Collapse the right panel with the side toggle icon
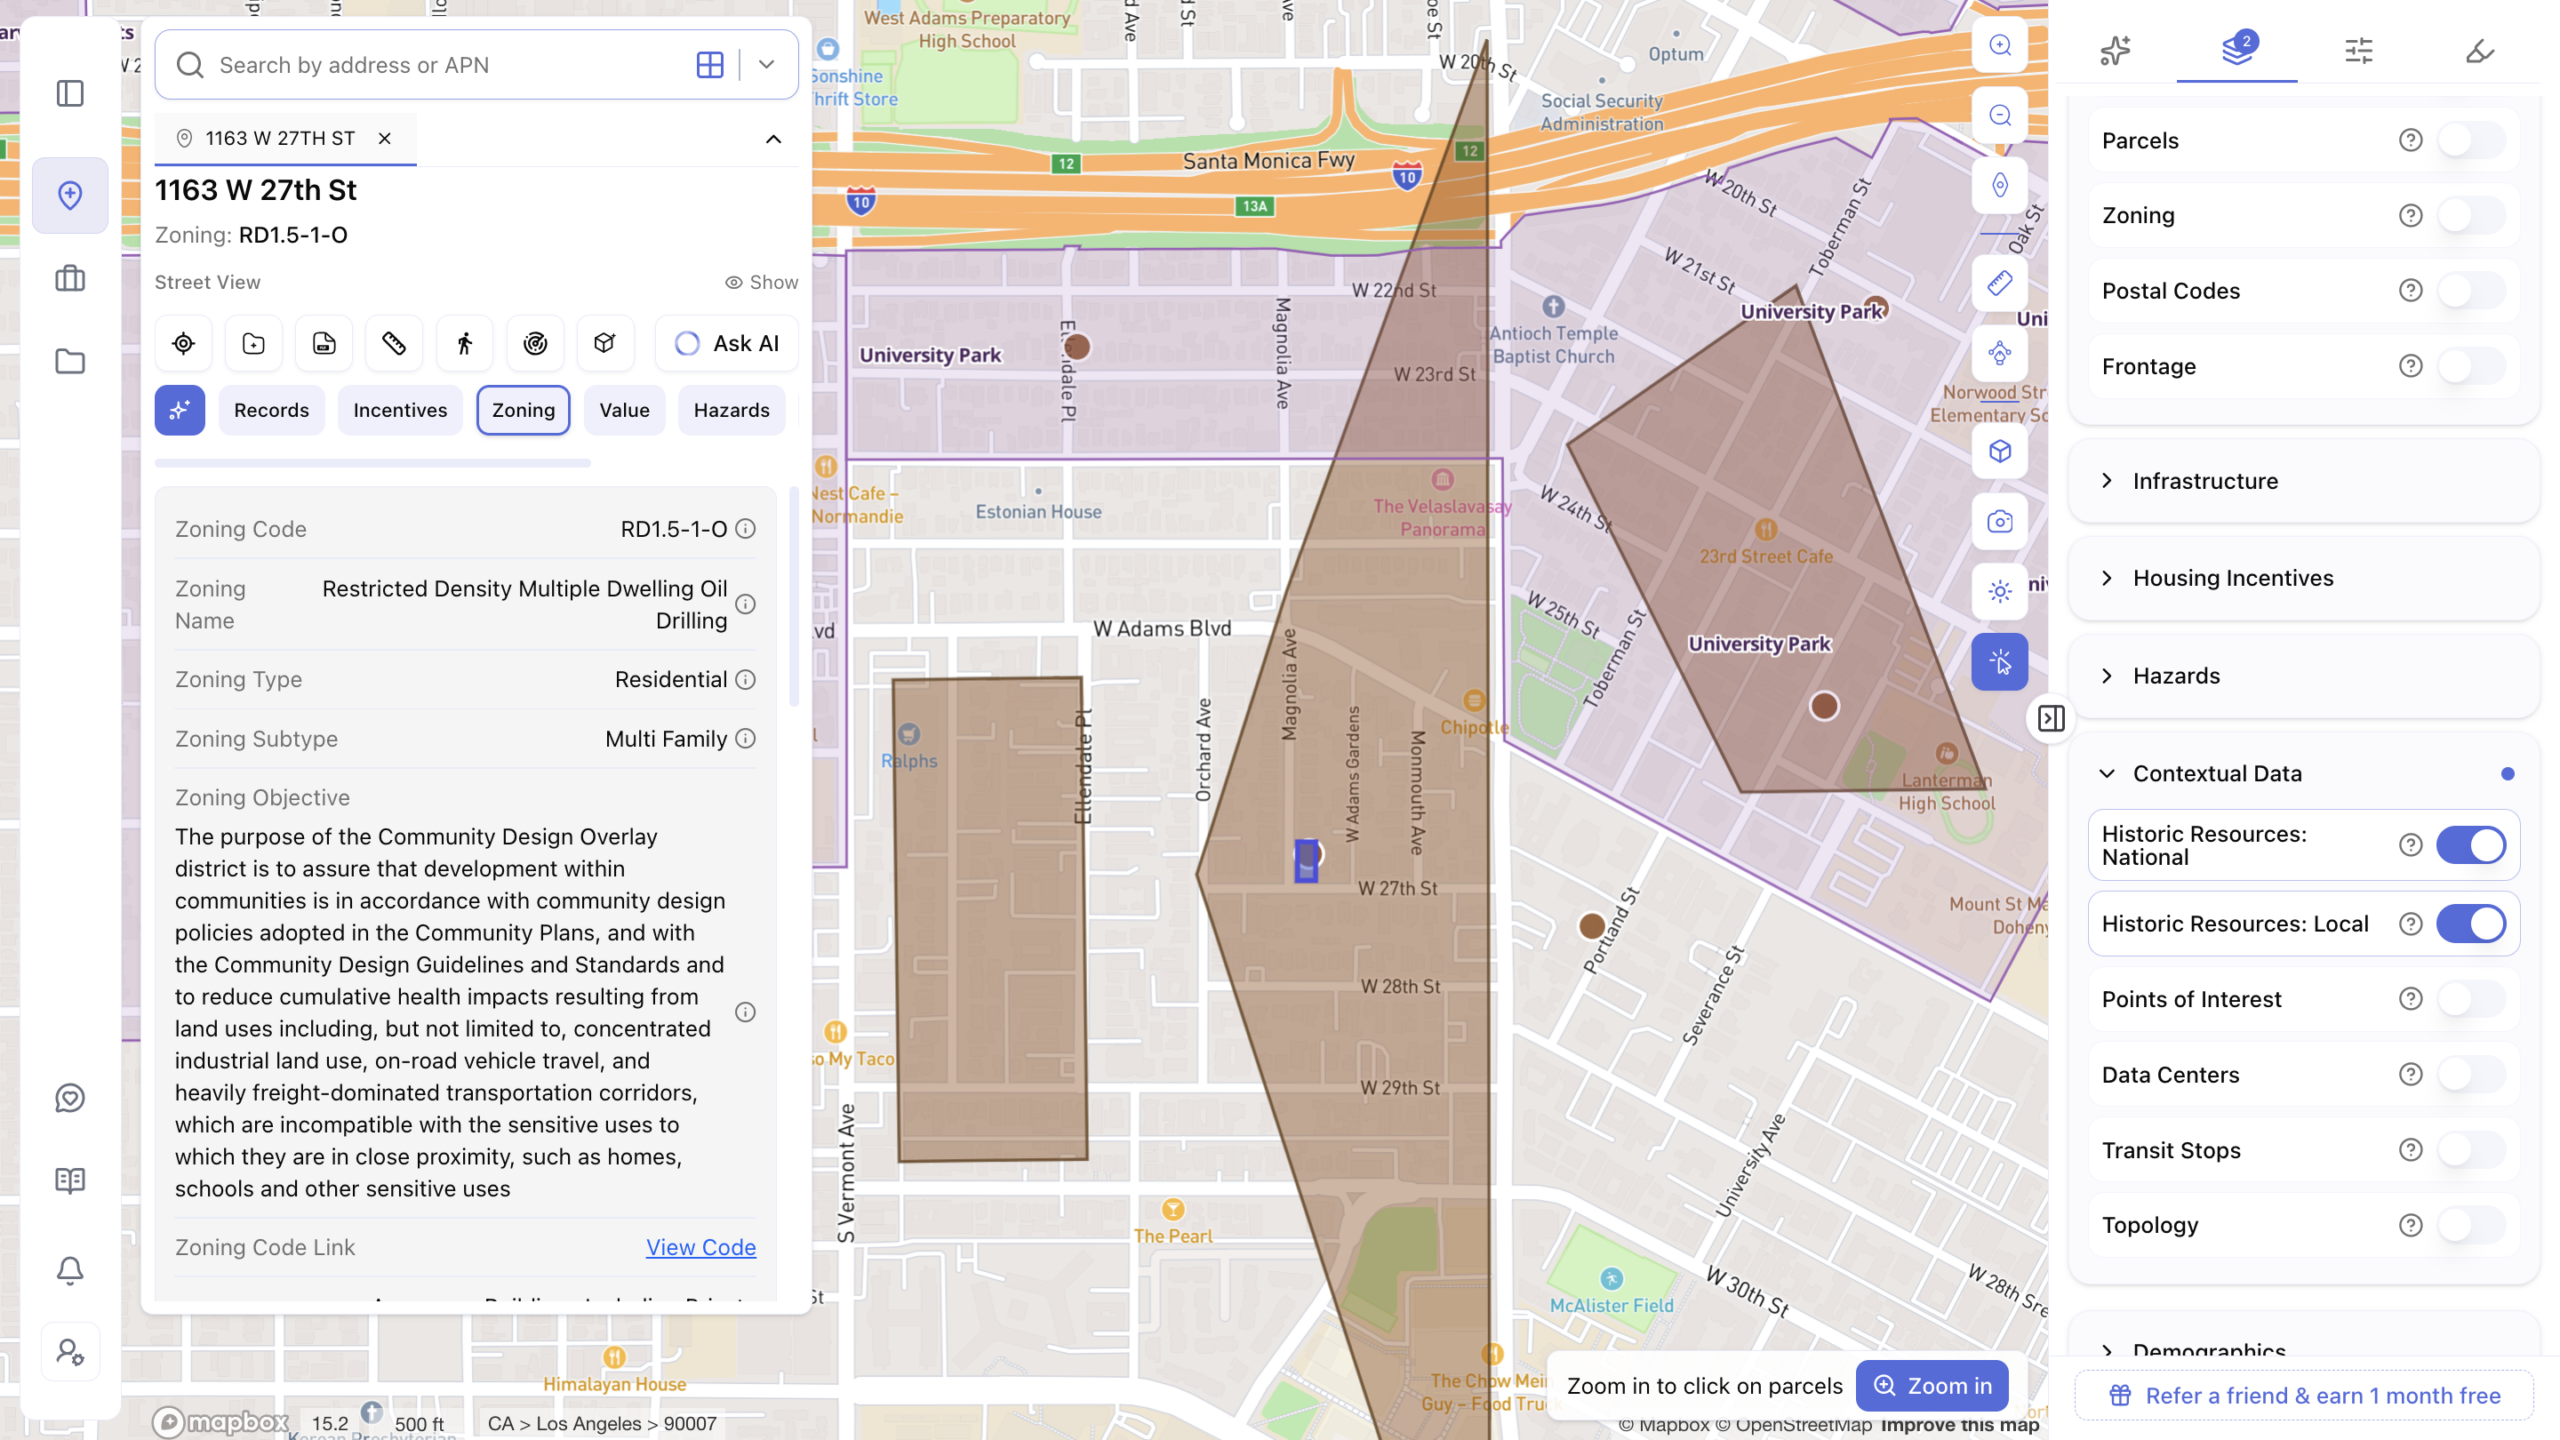The width and height of the screenshot is (2560, 1440). pos(2051,718)
